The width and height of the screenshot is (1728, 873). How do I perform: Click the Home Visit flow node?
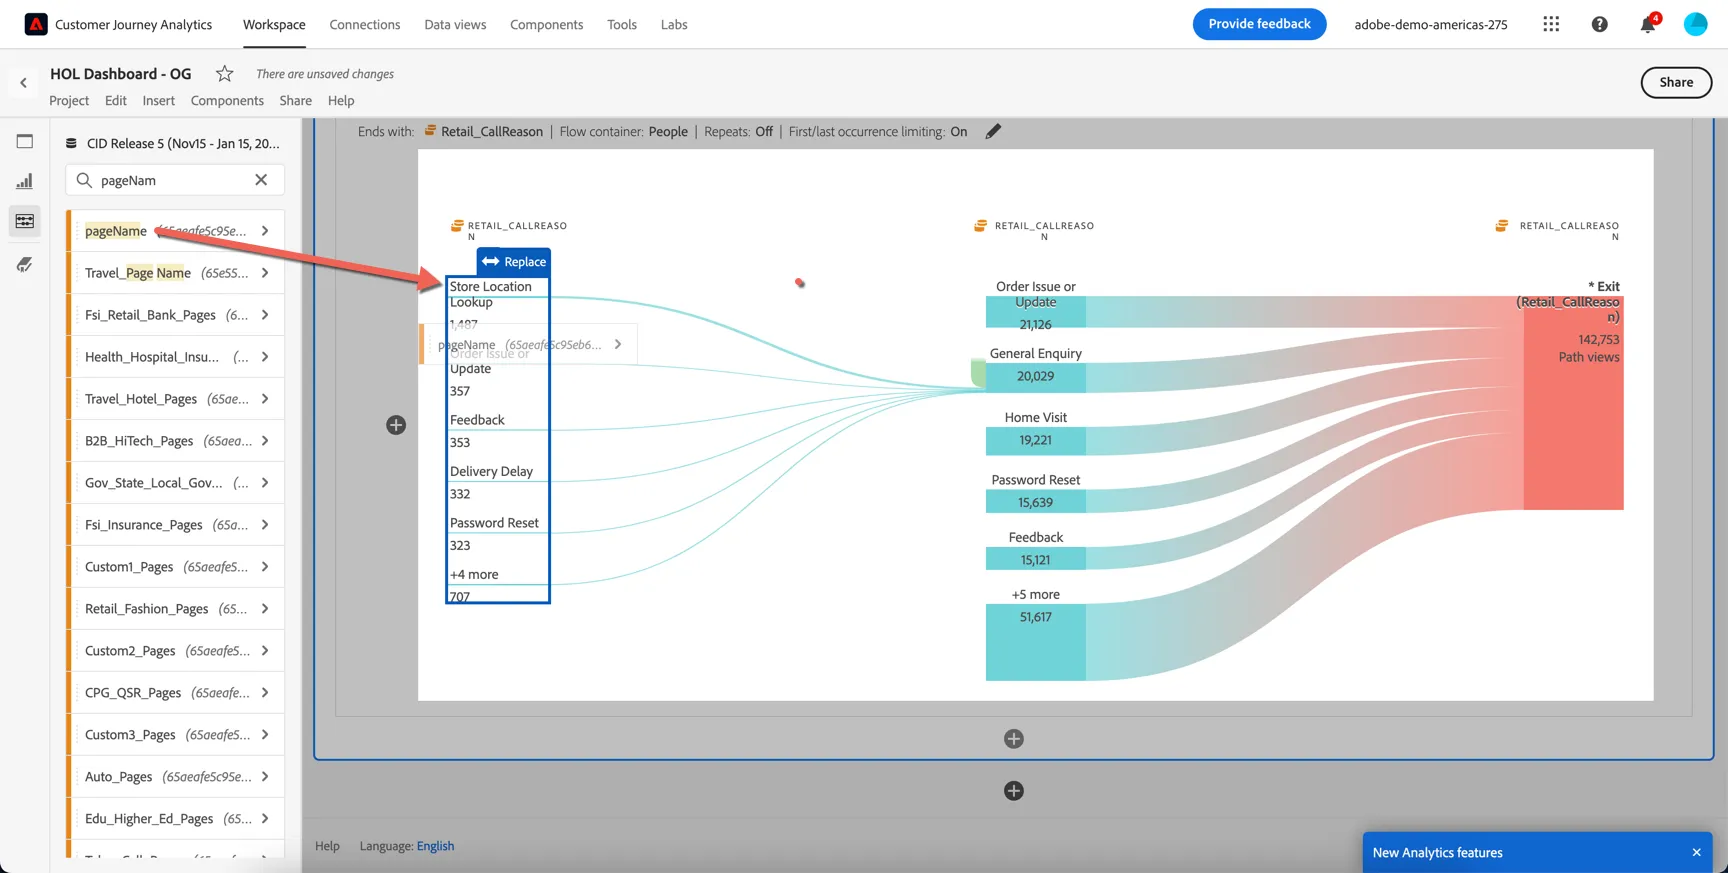(1035, 440)
